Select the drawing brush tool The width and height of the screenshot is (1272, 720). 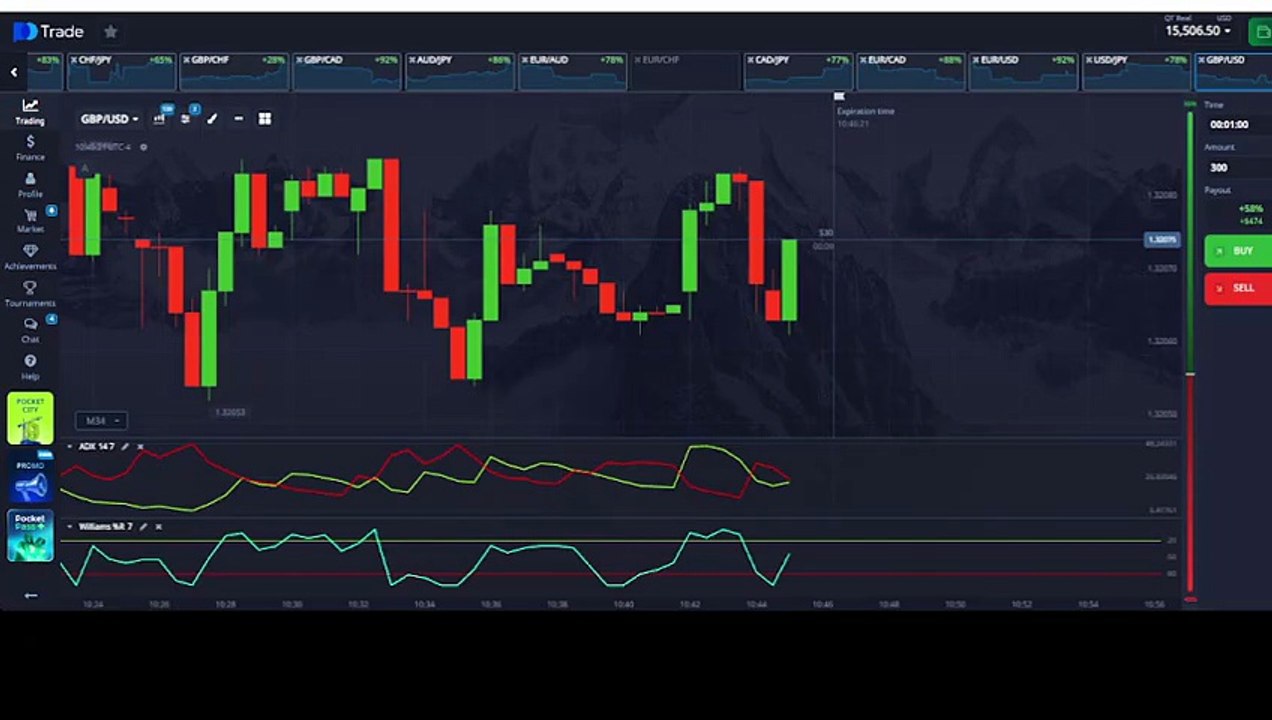click(212, 118)
